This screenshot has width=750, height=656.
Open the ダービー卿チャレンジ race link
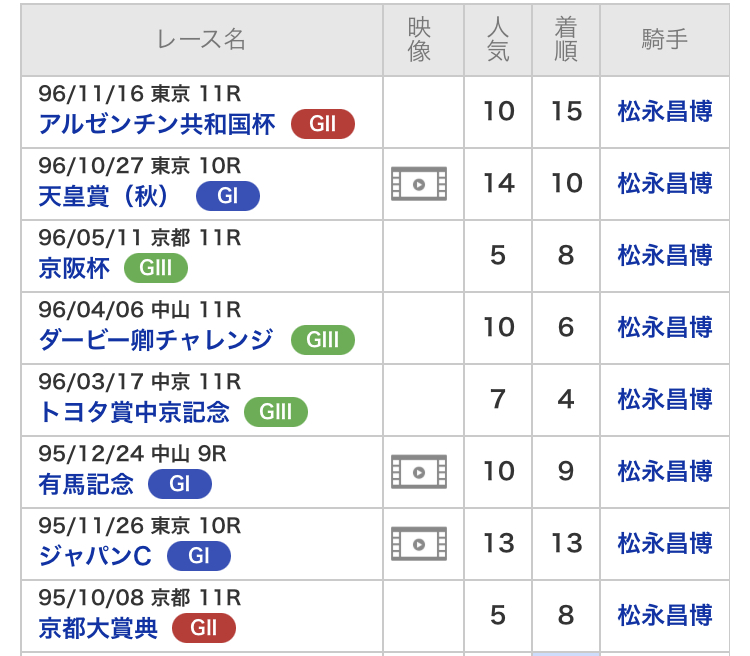156,340
